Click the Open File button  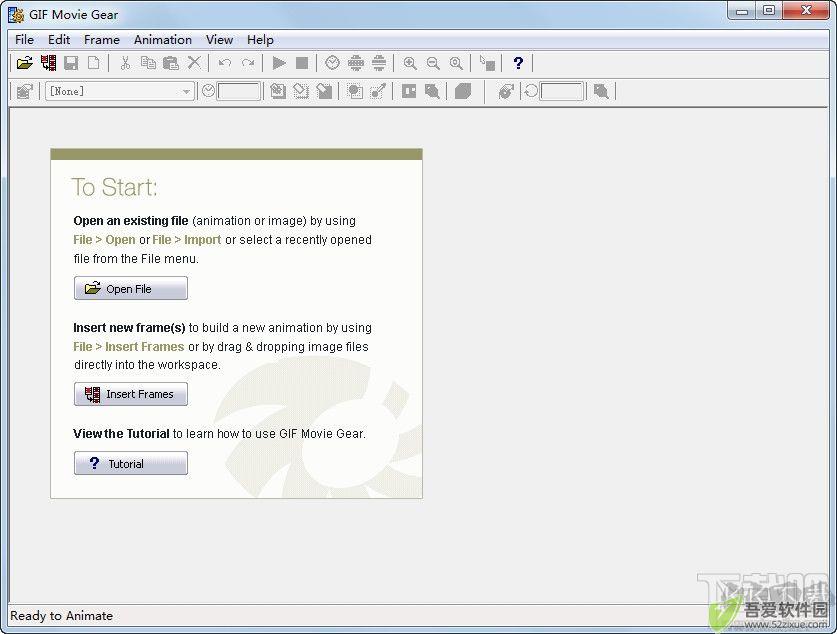tap(131, 288)
